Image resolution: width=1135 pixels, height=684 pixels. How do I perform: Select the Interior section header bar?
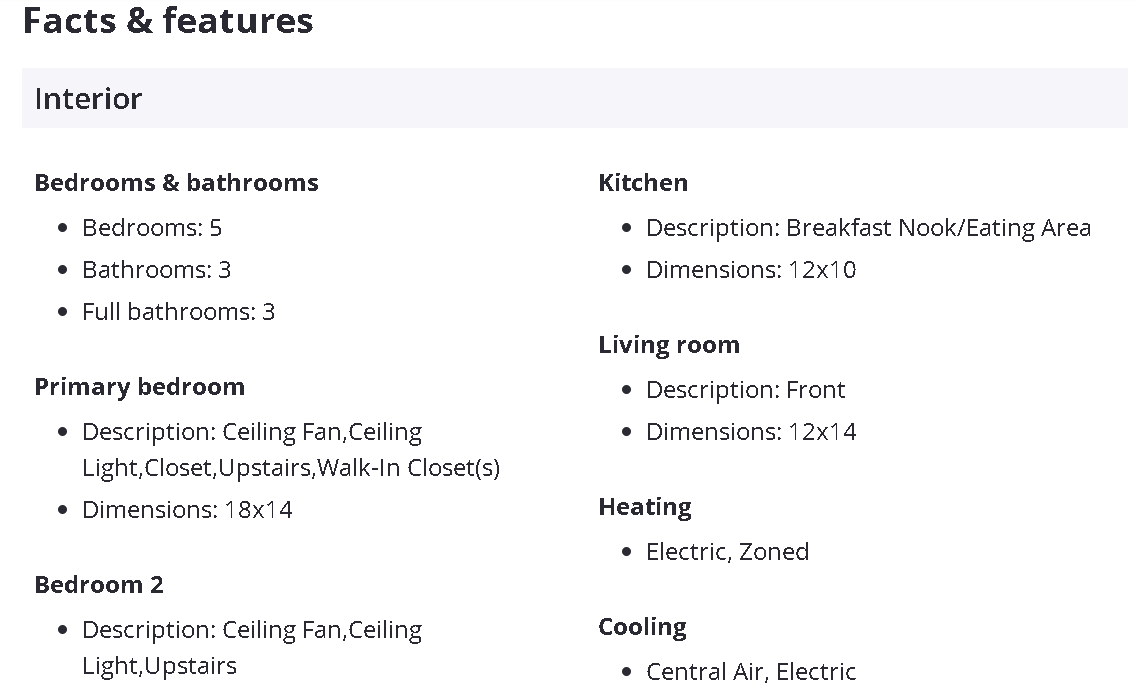click(574, 98)
